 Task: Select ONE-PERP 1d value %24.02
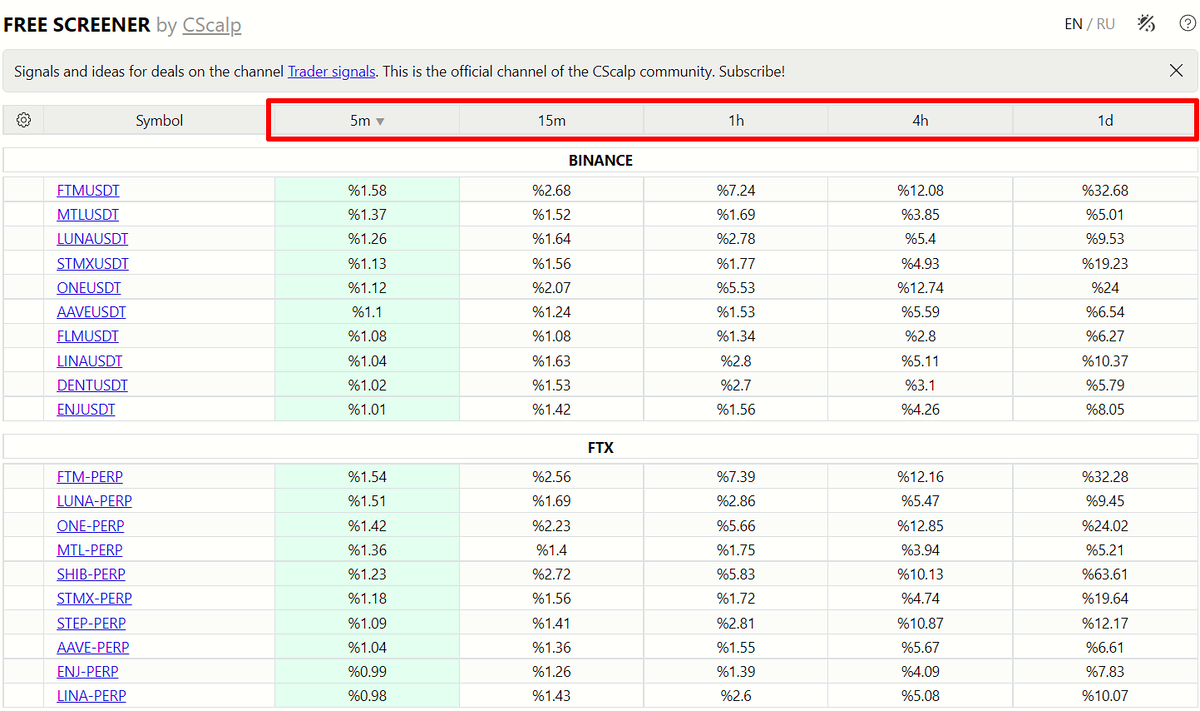[1105, 526]
